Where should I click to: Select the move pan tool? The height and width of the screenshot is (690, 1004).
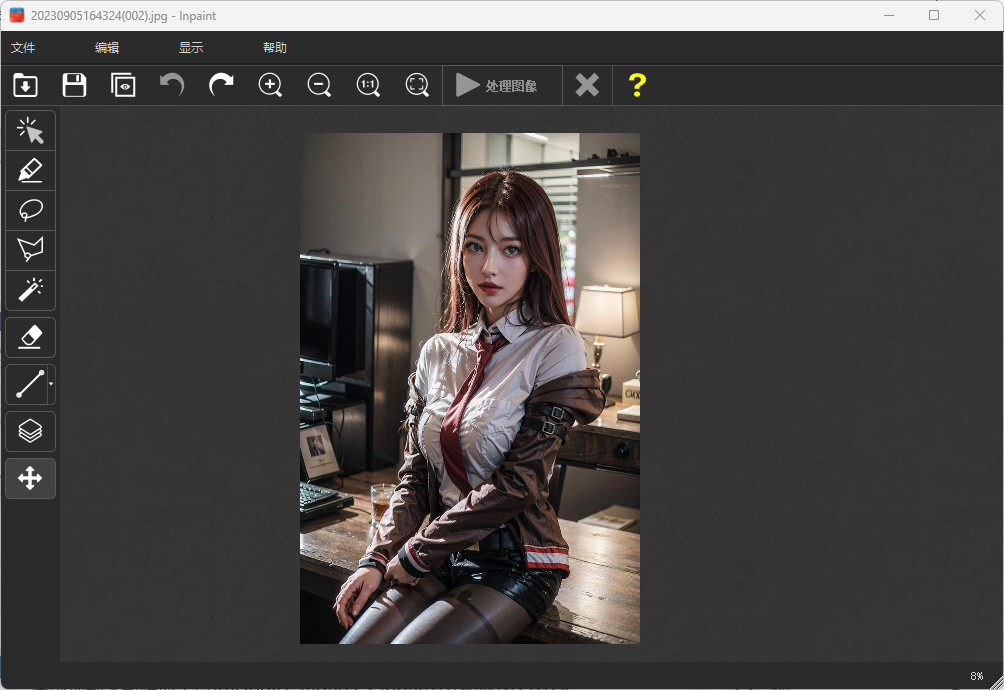coord(31,478)
